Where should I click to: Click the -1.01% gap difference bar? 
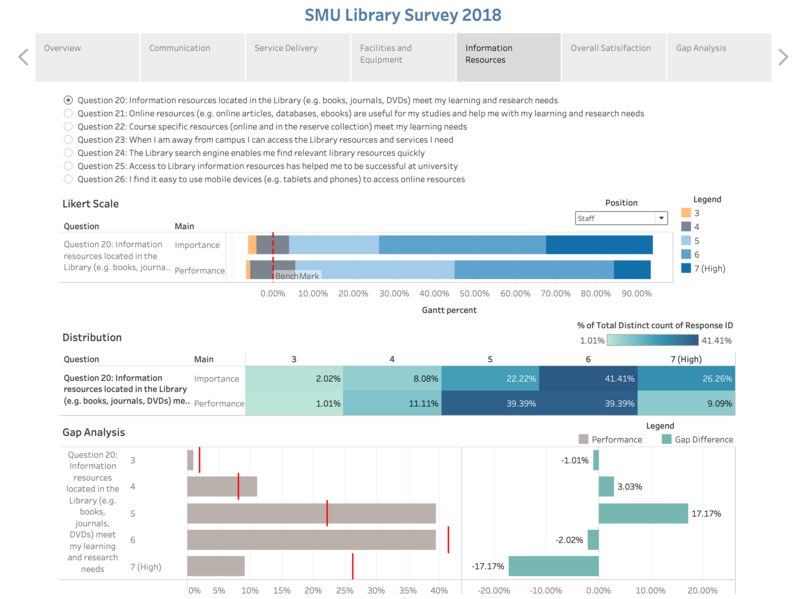[596, 460]
